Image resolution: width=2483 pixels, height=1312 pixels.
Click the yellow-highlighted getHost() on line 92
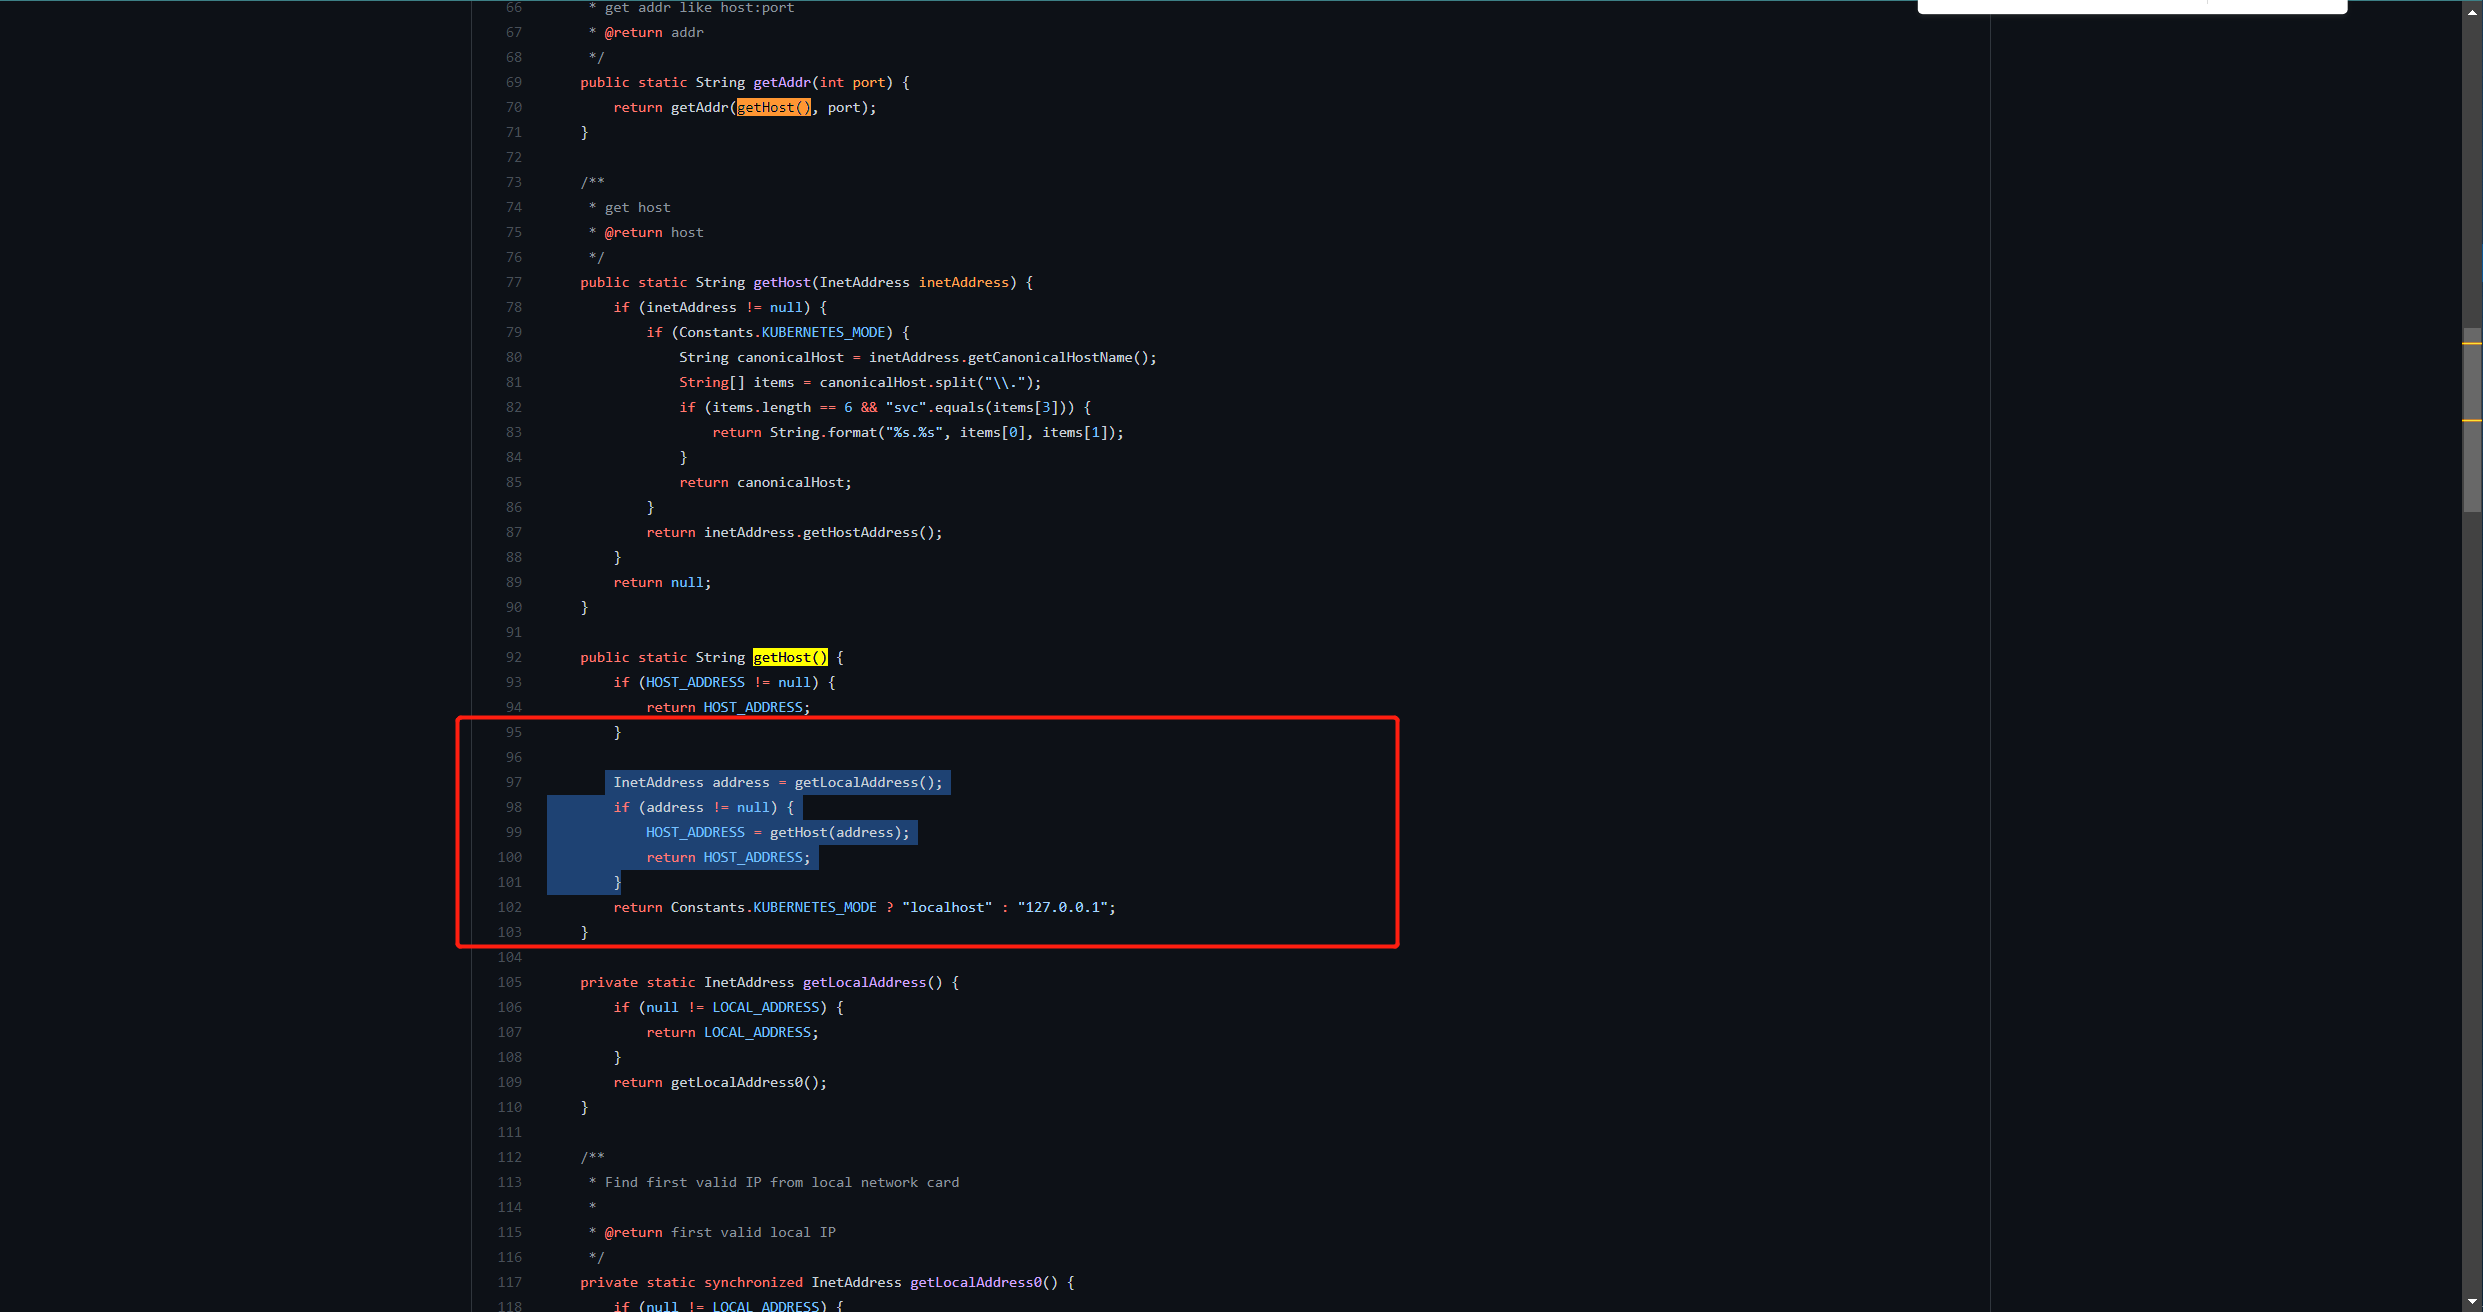coord(789,657)
